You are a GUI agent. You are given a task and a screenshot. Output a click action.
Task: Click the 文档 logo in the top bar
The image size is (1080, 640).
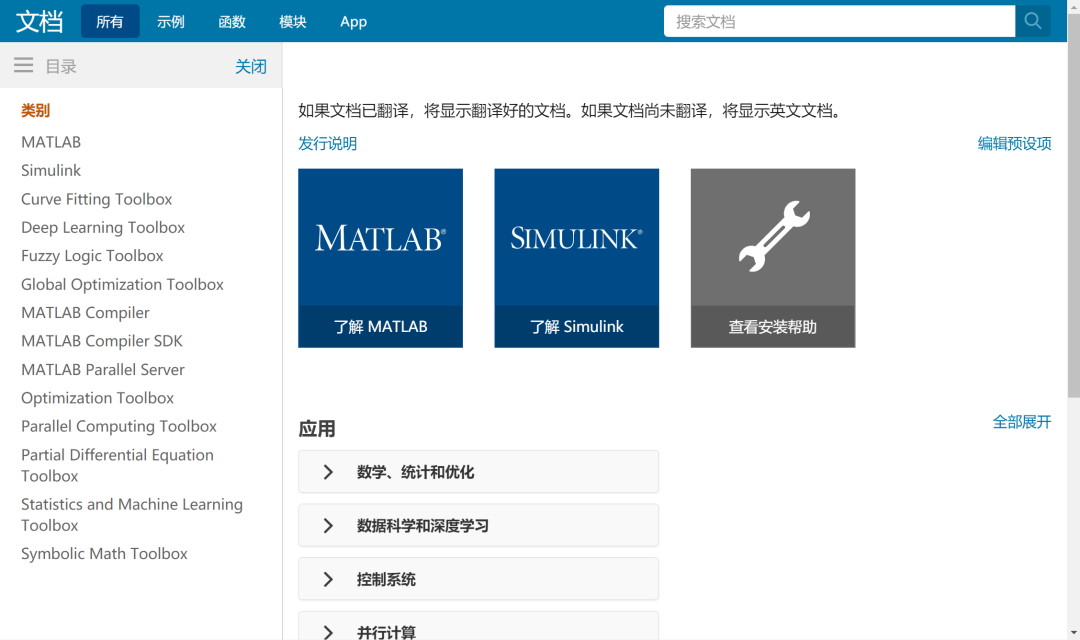(x=39, y=20)
